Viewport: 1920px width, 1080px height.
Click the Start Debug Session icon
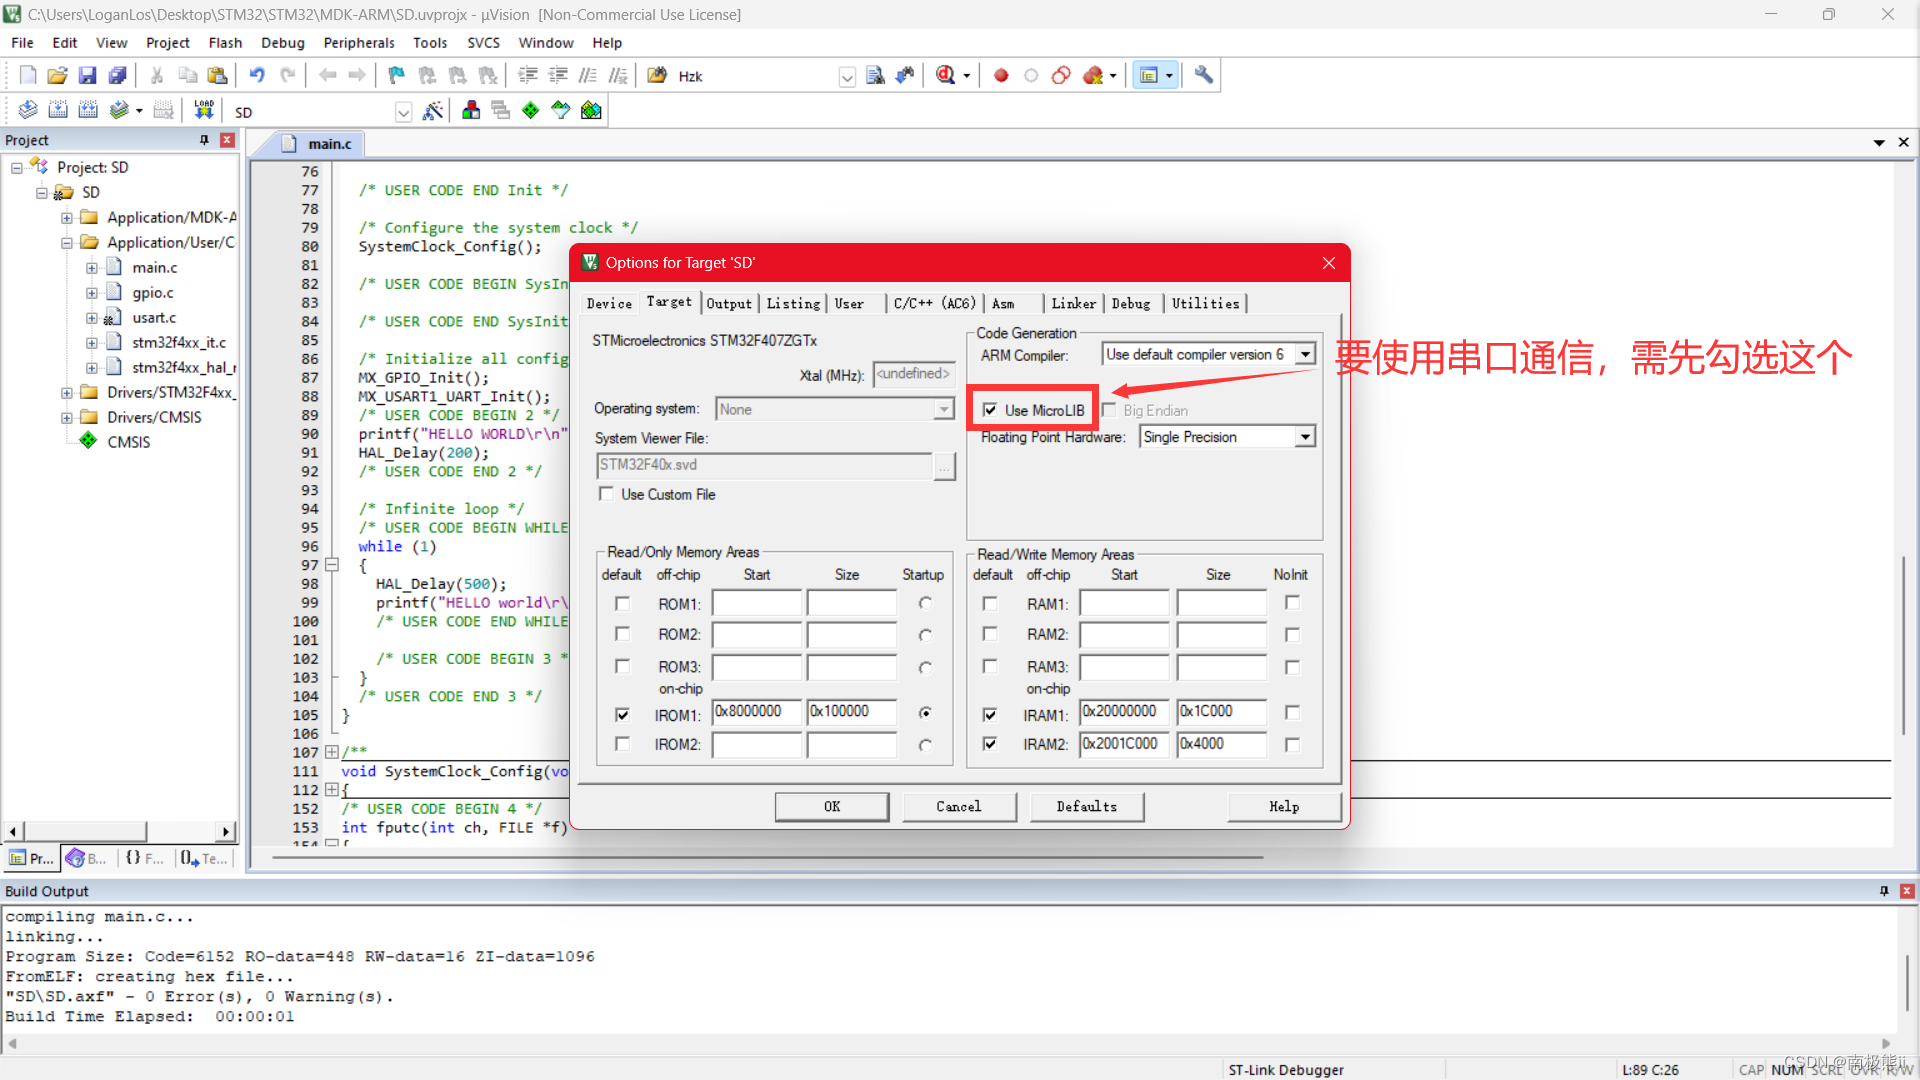click(x=946, y=76)
